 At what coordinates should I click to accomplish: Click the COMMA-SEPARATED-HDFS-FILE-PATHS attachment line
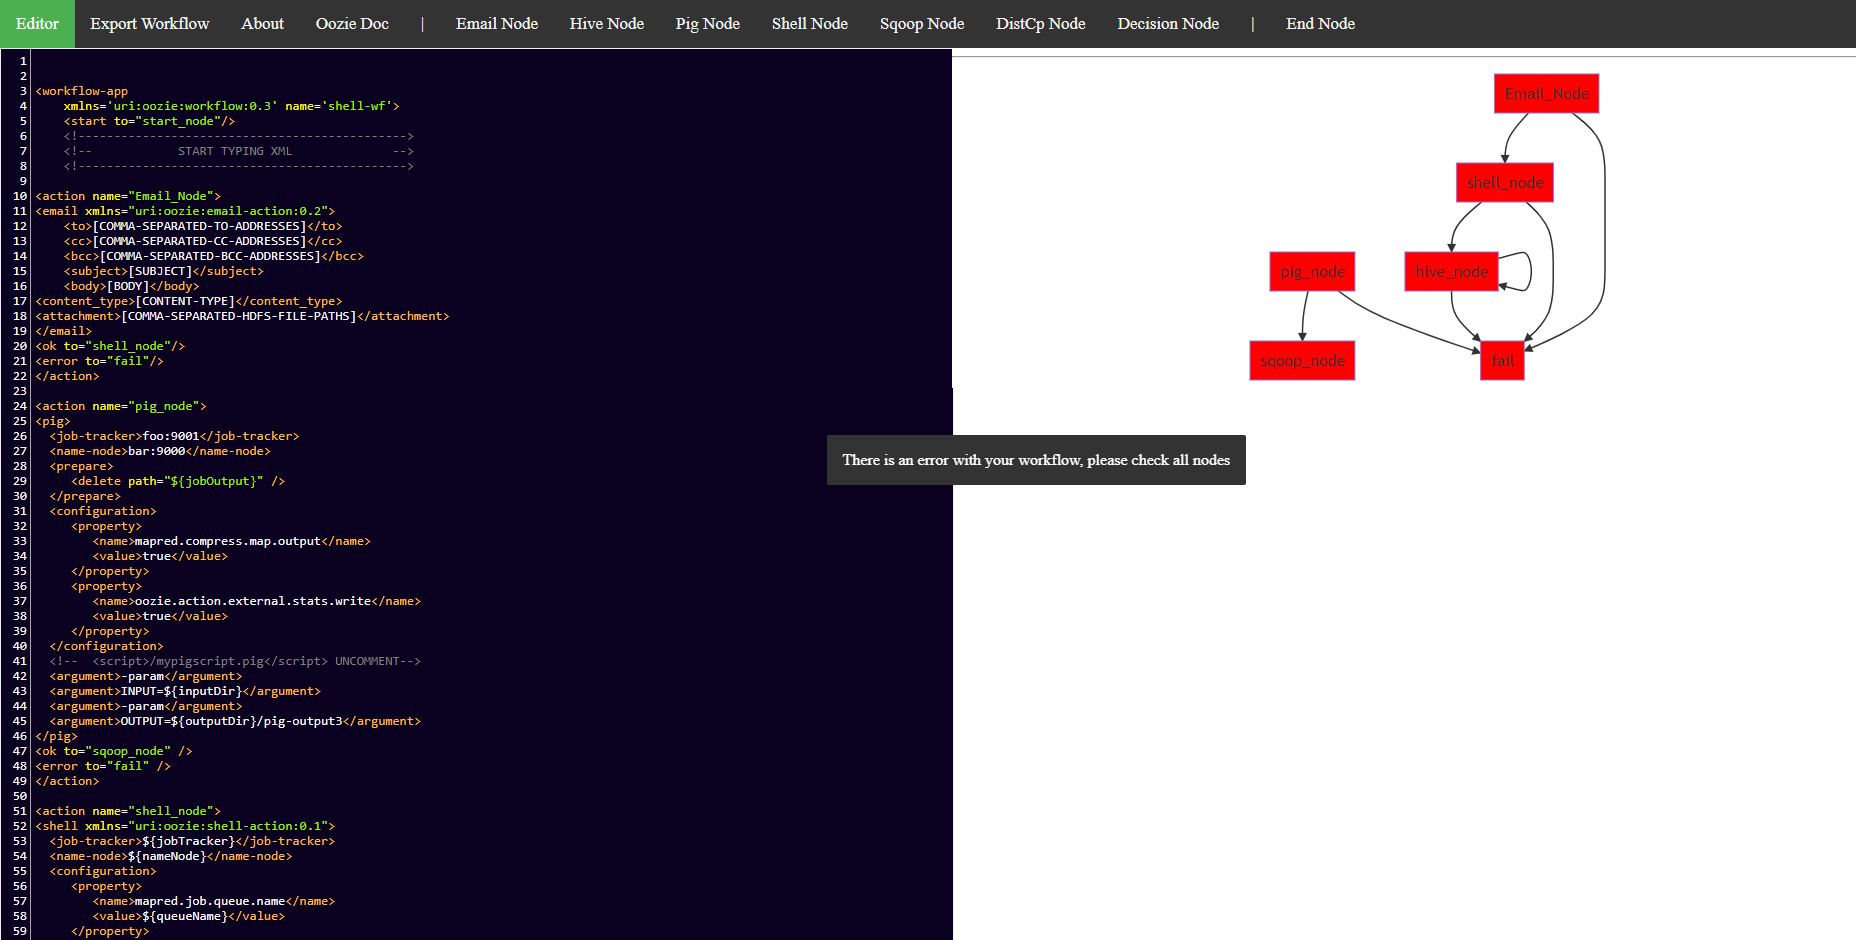pyautogui.click(x=243, y=316)
